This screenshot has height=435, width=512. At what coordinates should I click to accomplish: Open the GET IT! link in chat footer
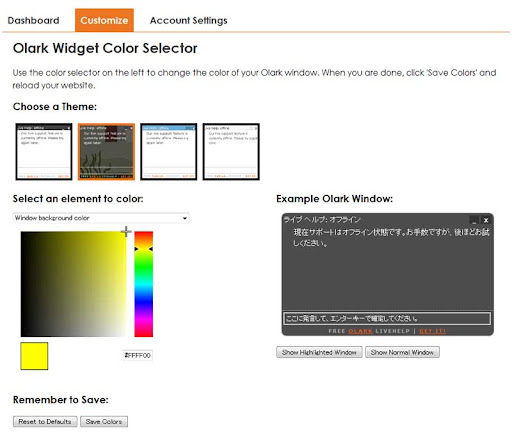point(433,331)
